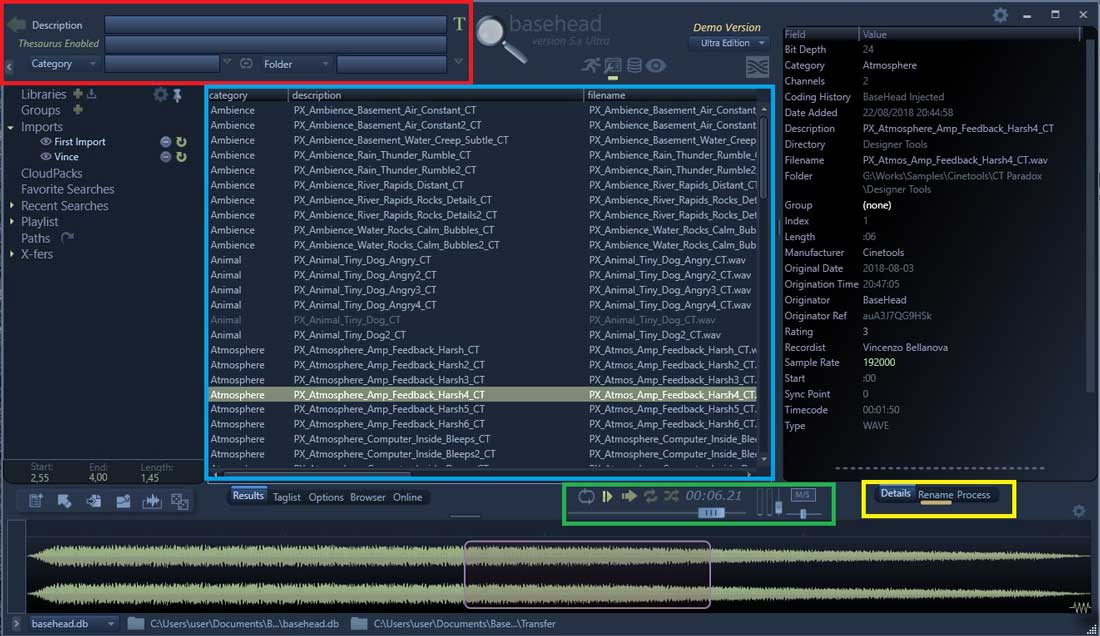Collapse the Imports tree node
Viewport: 1100px width, 636px height.
(11, 128)
